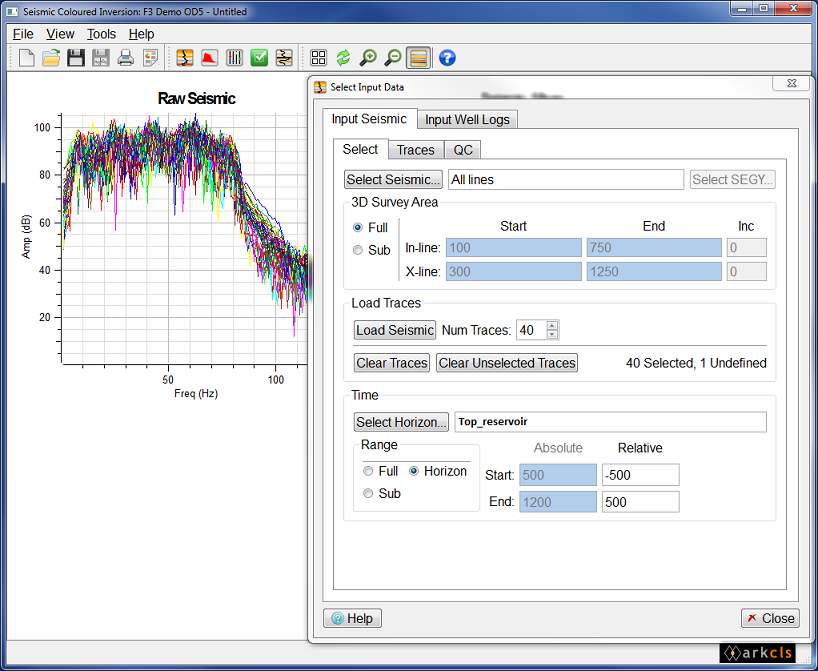Viewport: 818px width, 671px height.
Task: Click the X-line Inc field
Action: click(x=747, y=272)
